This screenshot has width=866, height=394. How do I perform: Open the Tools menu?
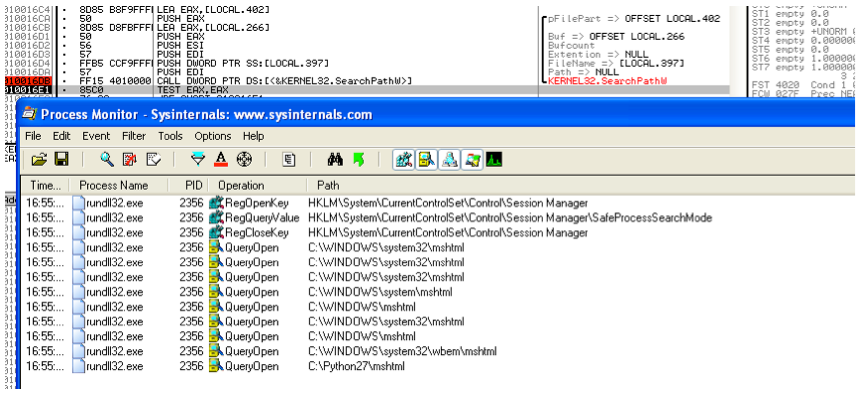[x=170, y=136]
